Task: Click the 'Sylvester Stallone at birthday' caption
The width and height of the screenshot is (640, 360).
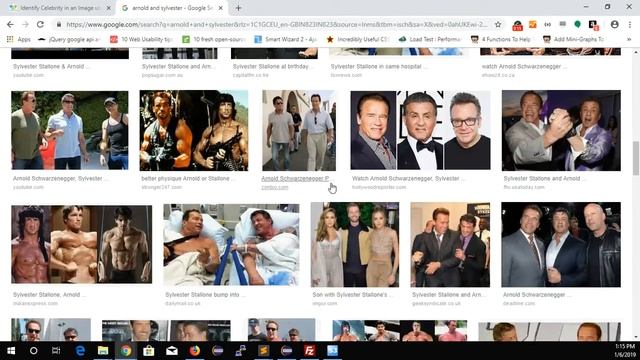Action: [x=273, y=66]
